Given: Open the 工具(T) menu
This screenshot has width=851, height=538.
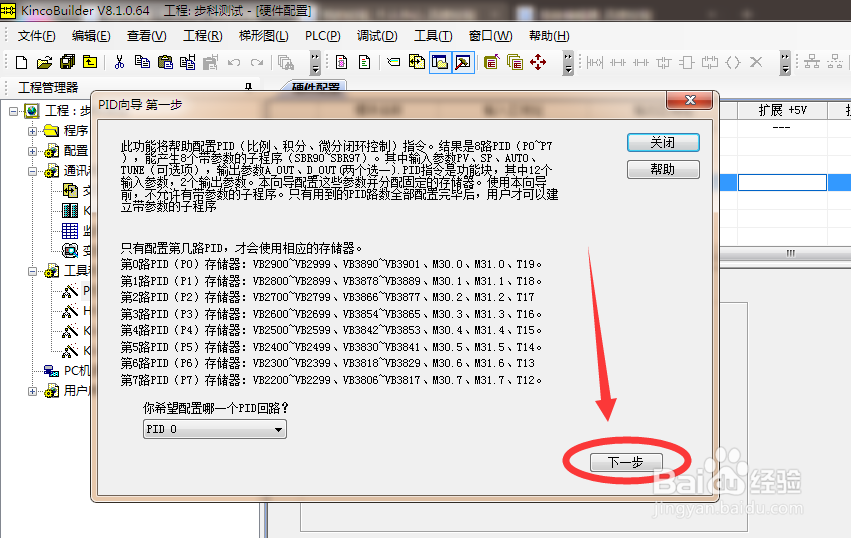Looking at the screenshot, I should pos(433,36).
